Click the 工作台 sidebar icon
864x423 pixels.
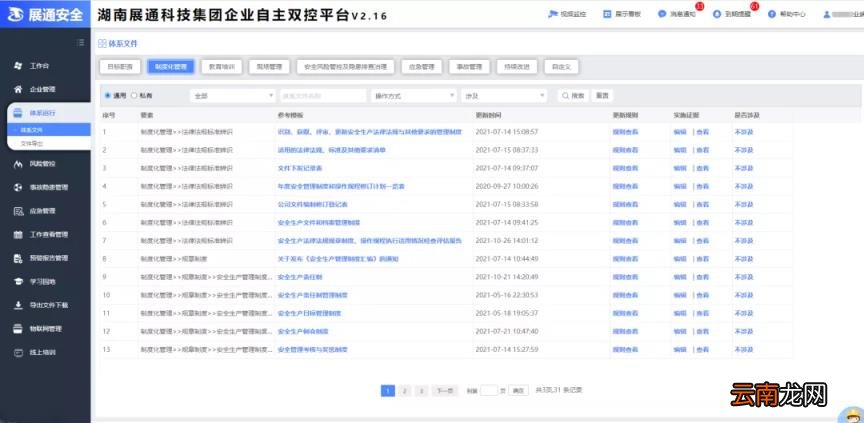(x=18, y=66)
